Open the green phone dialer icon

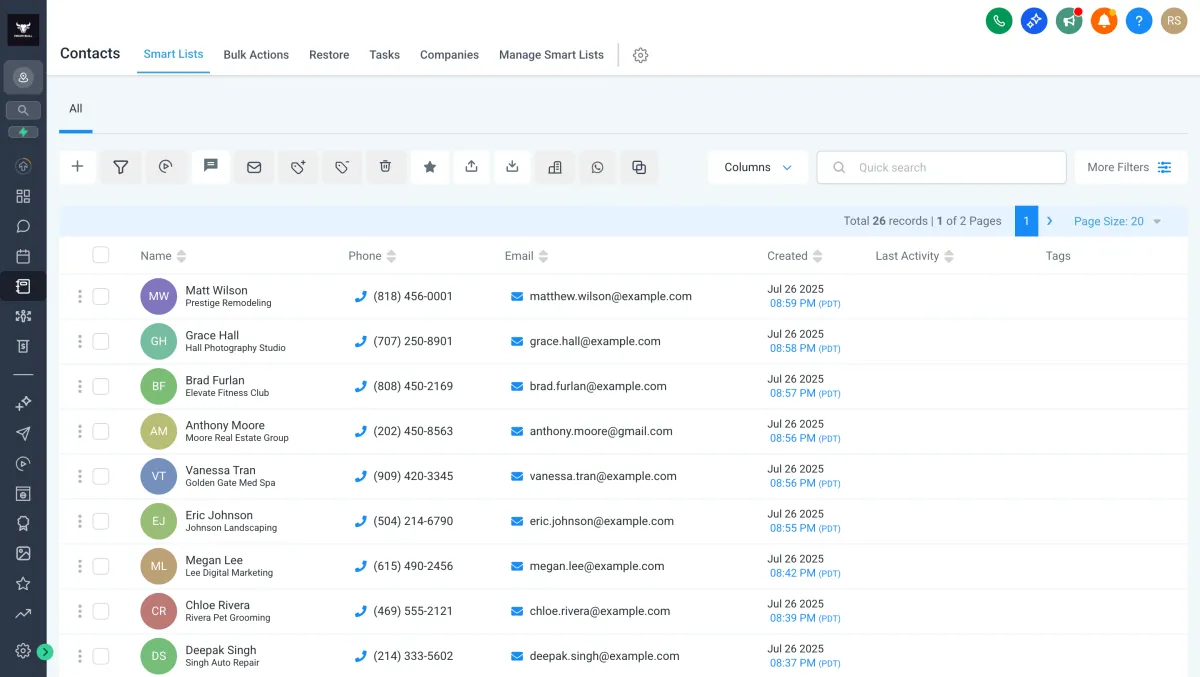(x=998, y=21)
